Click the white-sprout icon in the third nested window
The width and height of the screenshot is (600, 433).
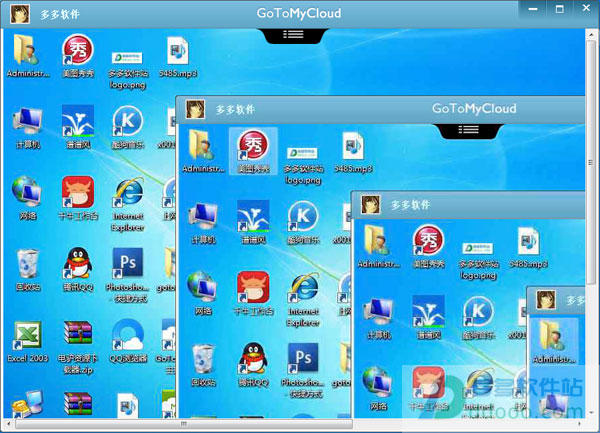click(x=429, y=317)
